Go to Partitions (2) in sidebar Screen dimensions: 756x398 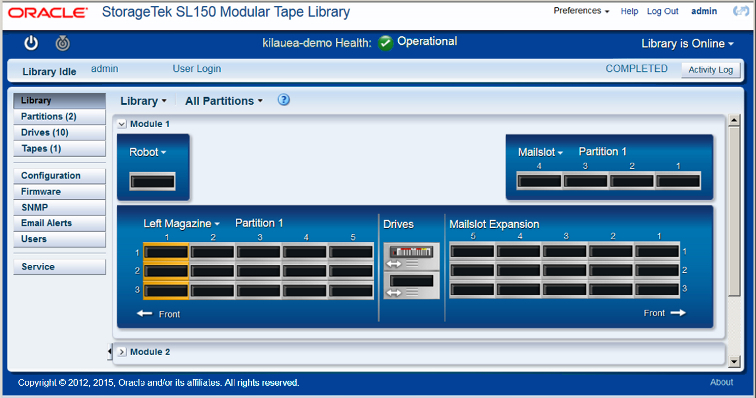pos(59,116)
